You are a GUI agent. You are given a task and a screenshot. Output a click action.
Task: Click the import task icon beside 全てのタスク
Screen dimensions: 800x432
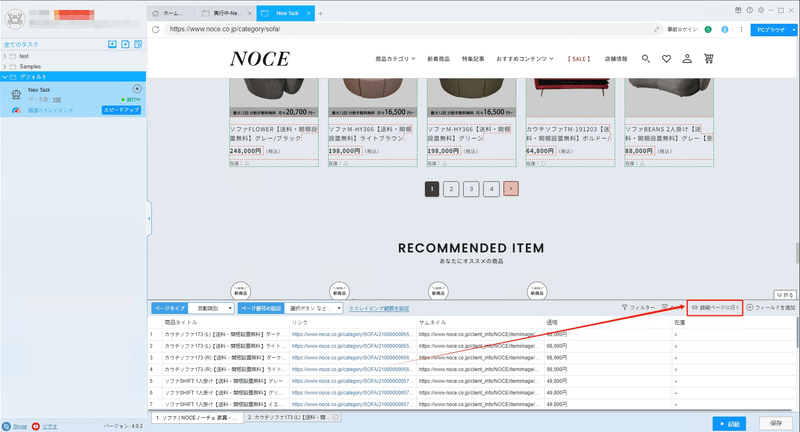[x=112, y=44]
